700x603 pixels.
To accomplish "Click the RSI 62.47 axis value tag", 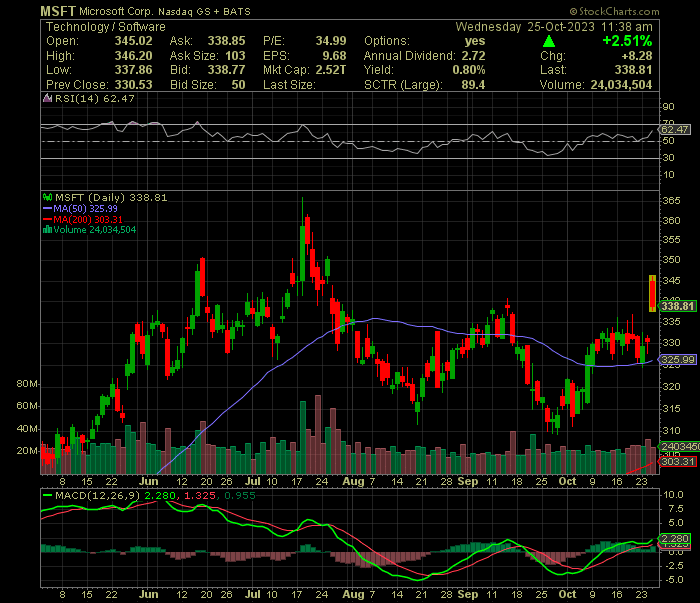I will tap(675, 129).
